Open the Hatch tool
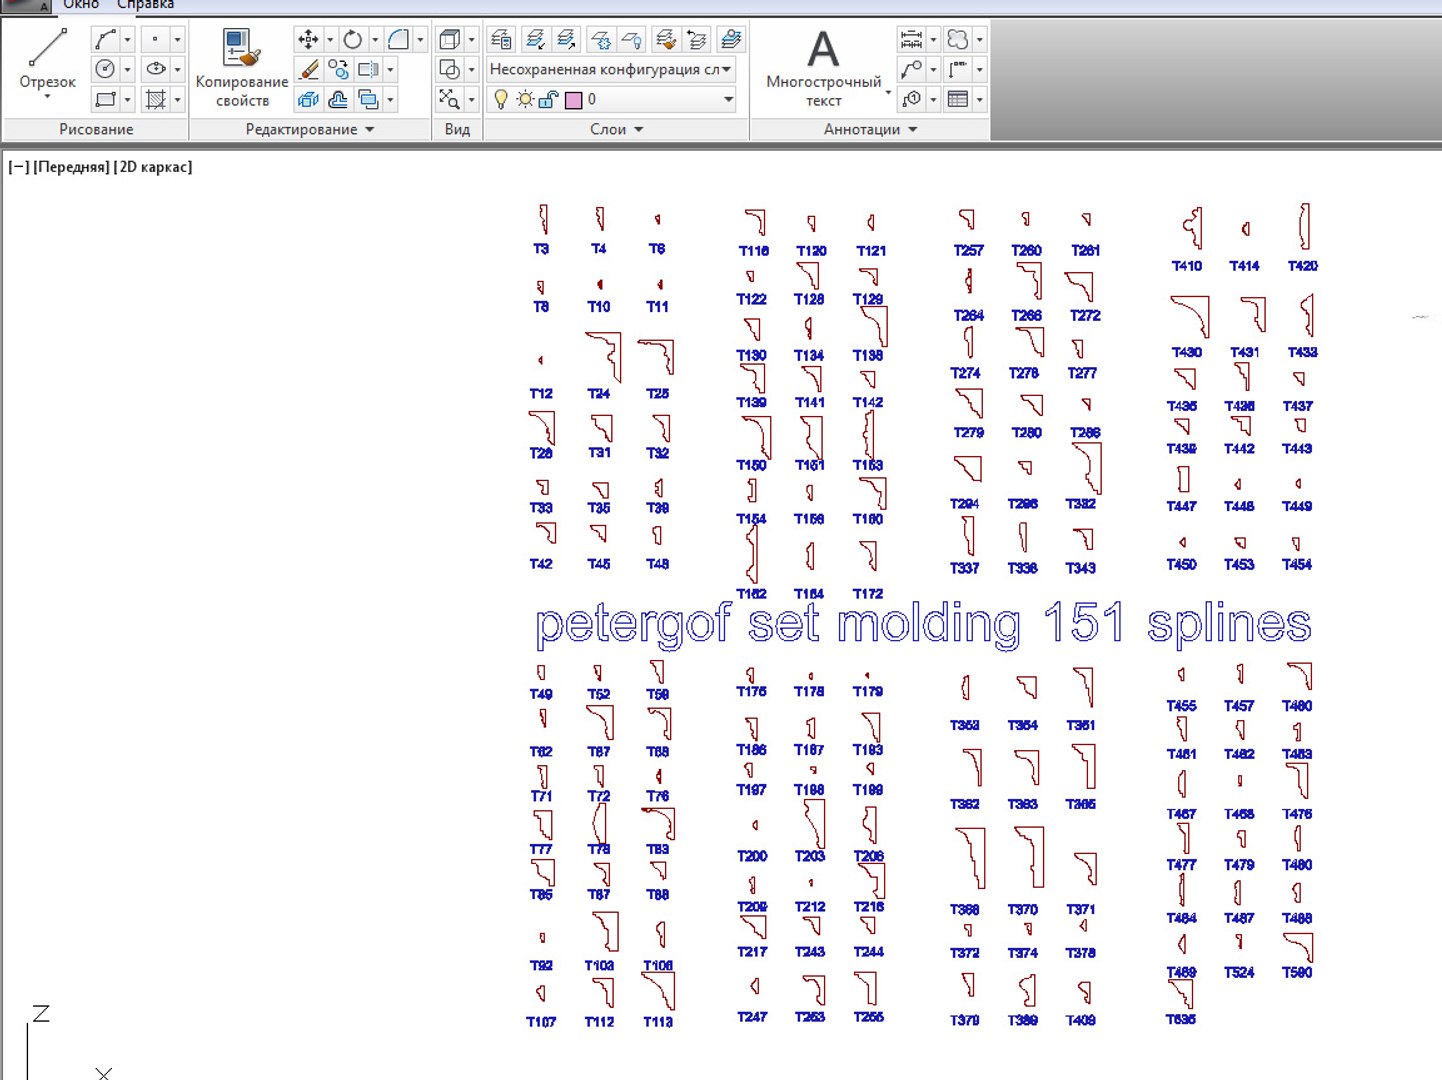 pyautogui.click(x=156, y=99)
